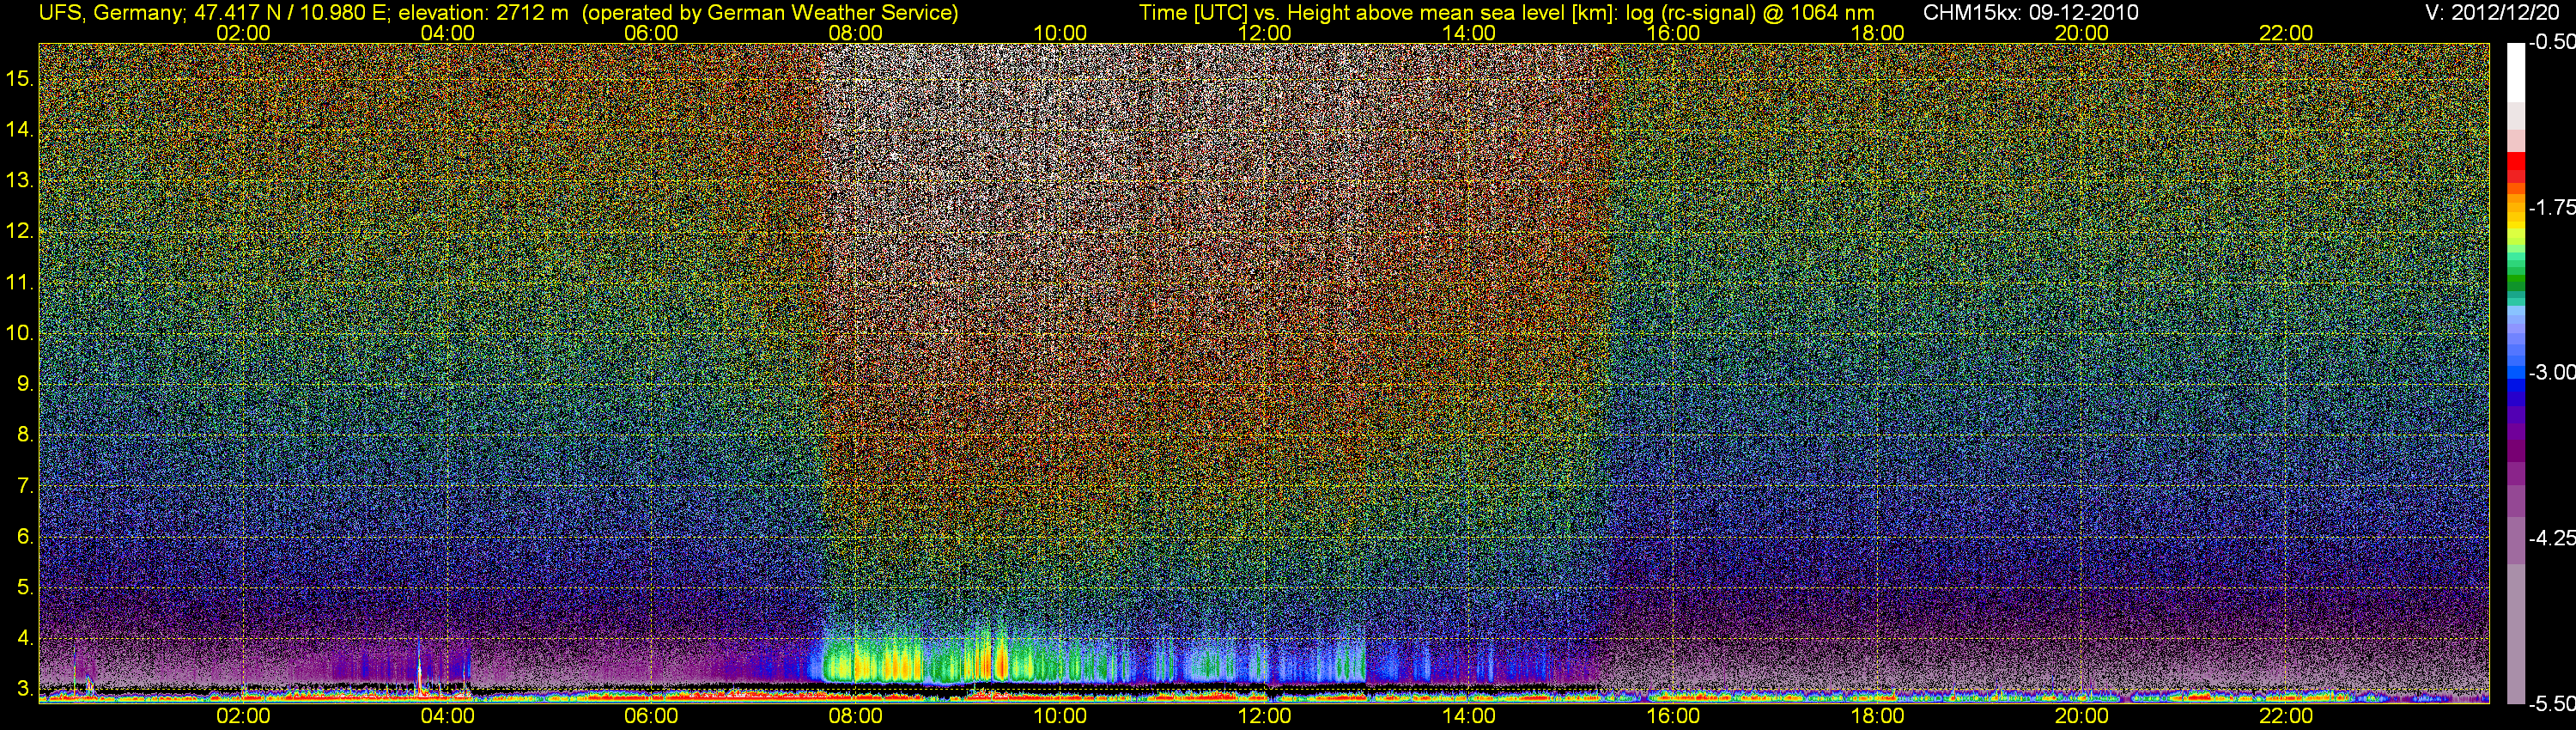Click the 08:00 label on the bottom time axis
Image resolution: width=2576 pixels, height=730 pixels.
[856, 716]
